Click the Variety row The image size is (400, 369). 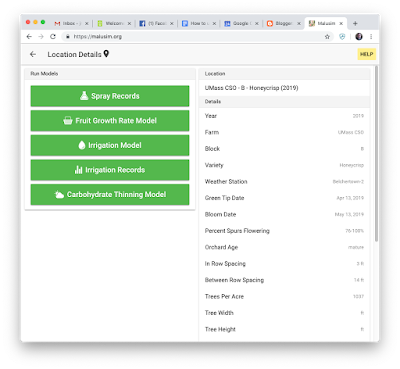click(x=284, y=165)
